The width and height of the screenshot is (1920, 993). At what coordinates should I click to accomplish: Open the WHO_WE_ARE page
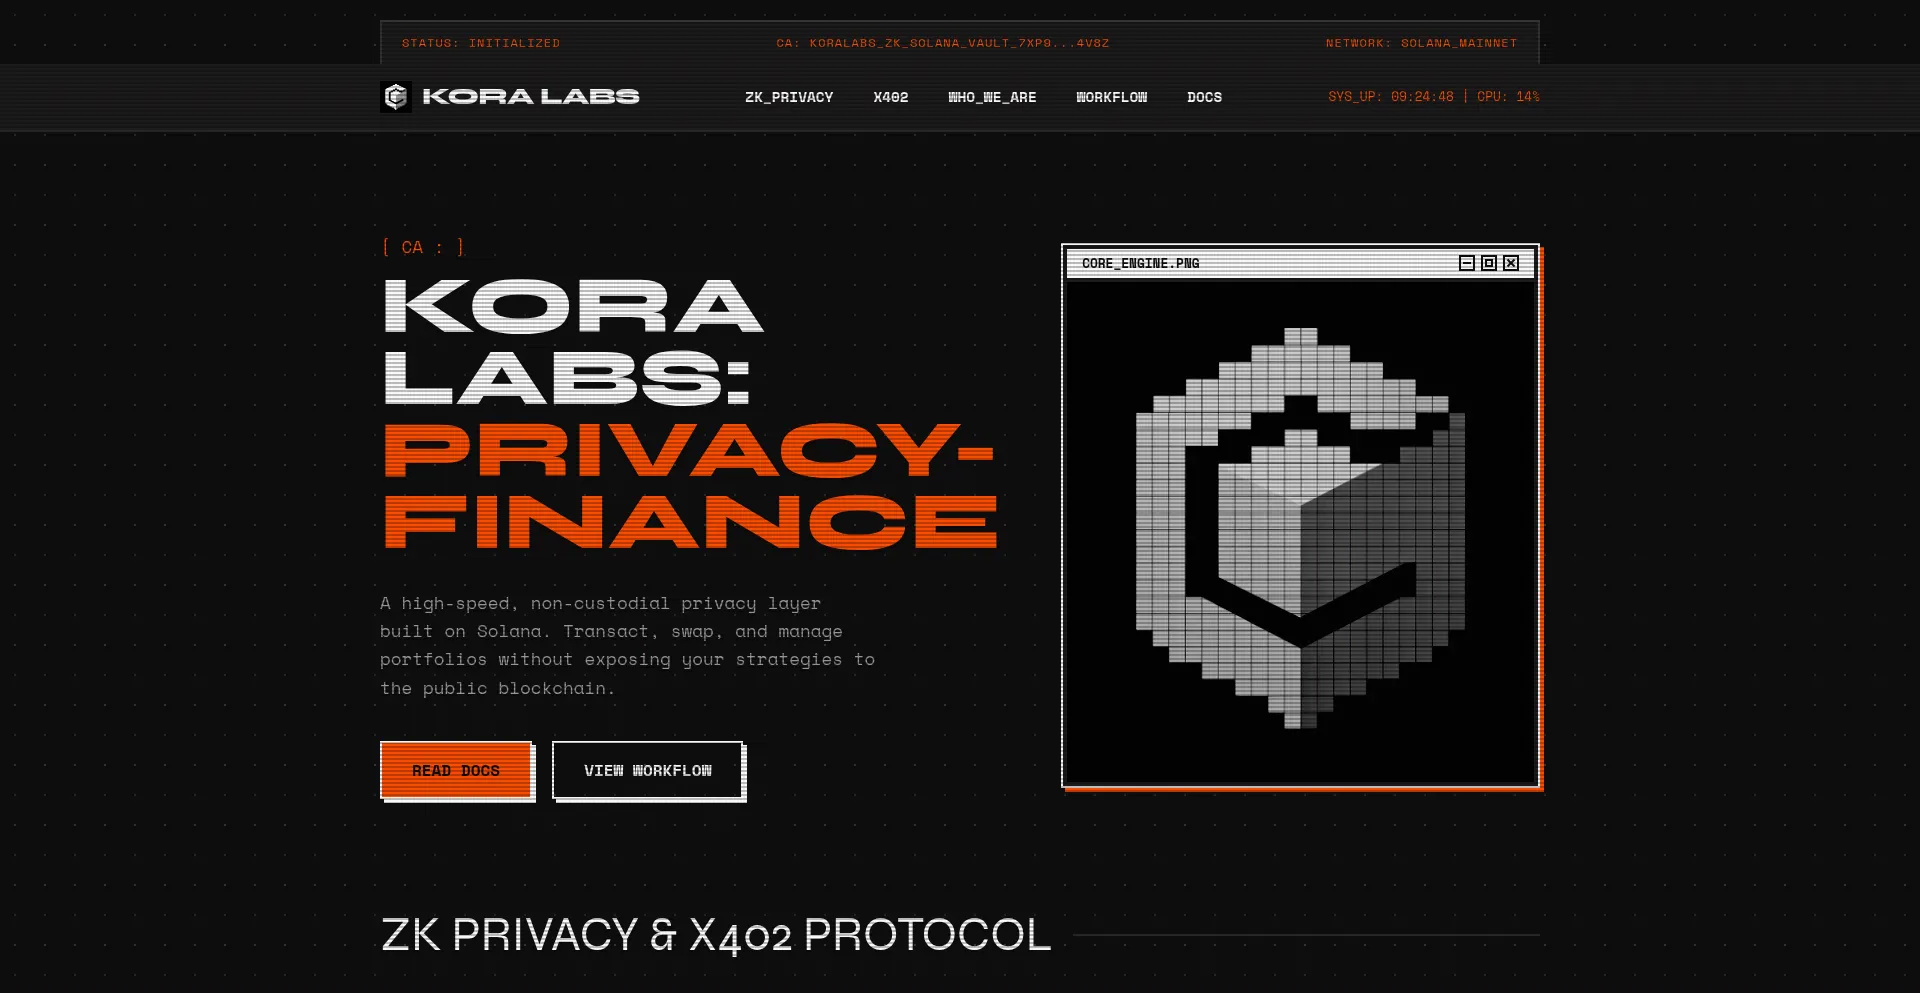tap(992, 97)
